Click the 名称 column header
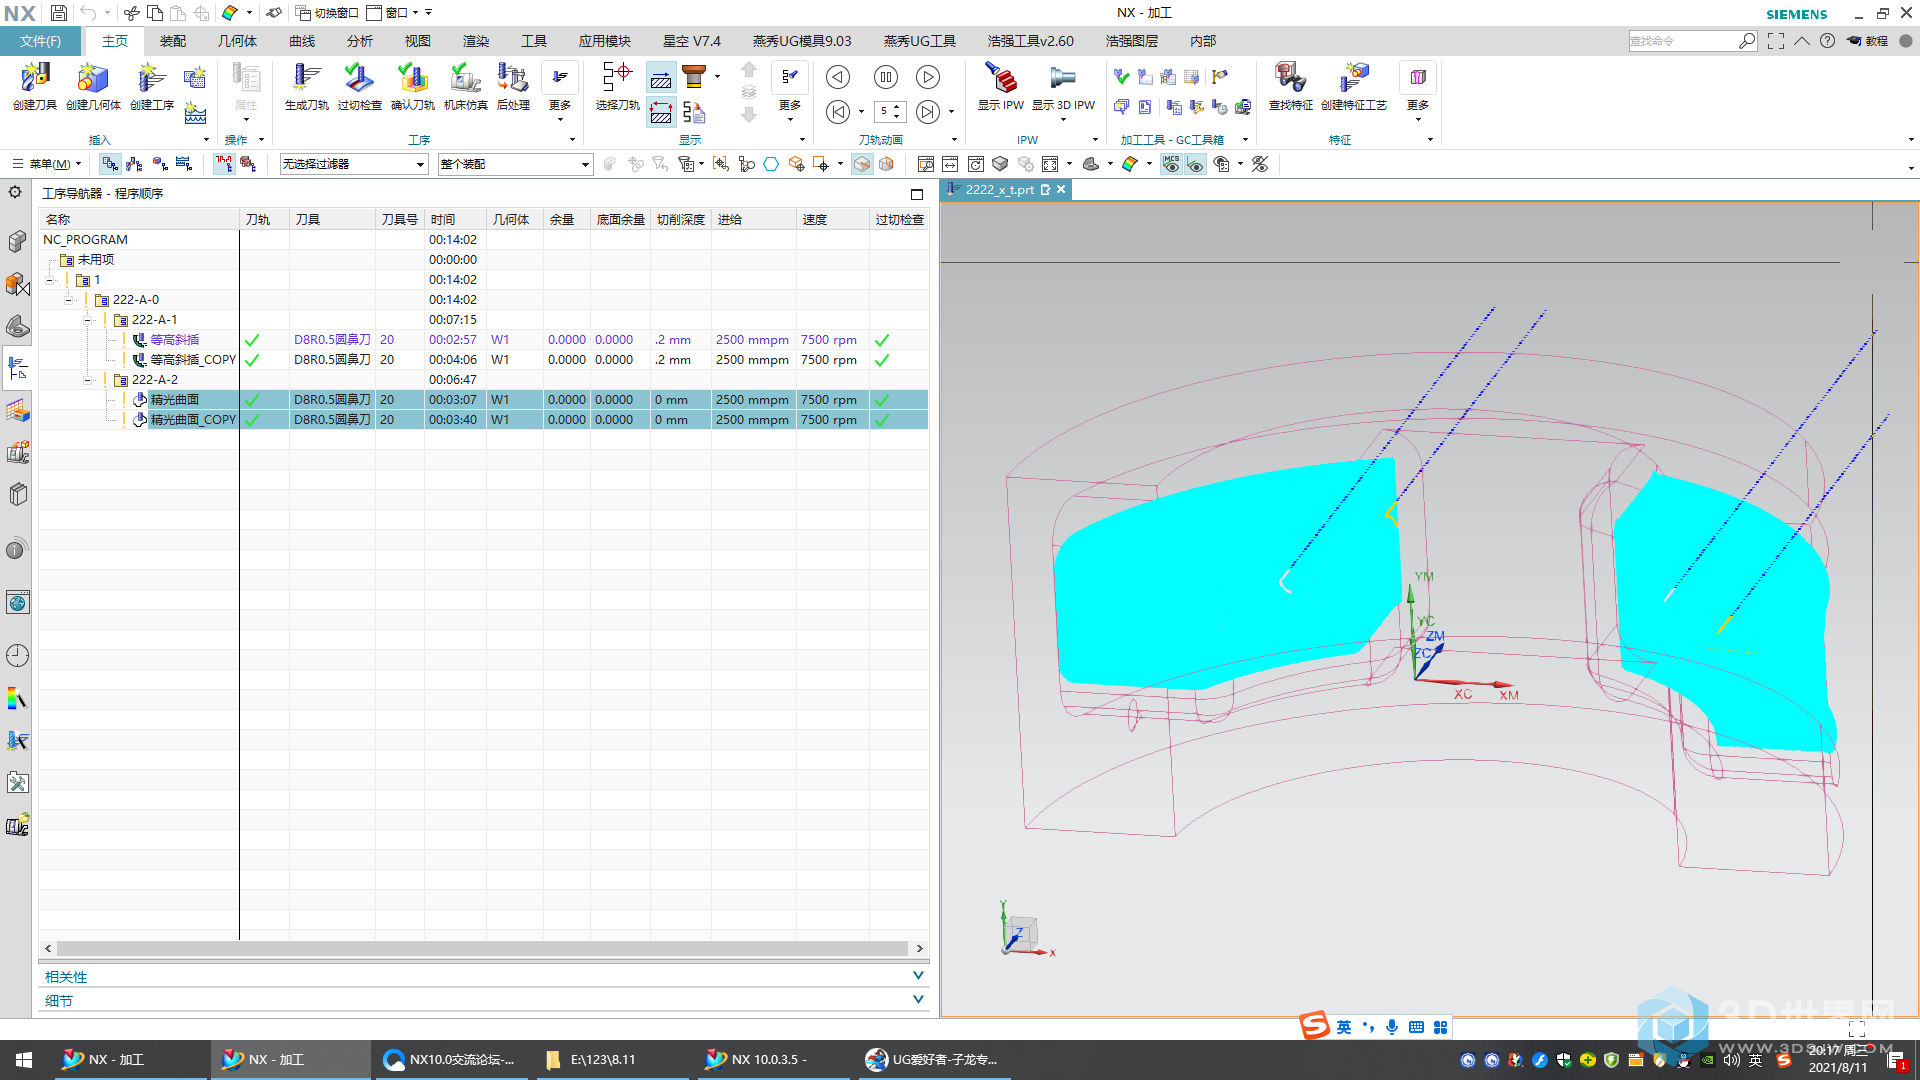This screenshot has height=1080, width=1920. click(139, 219)
